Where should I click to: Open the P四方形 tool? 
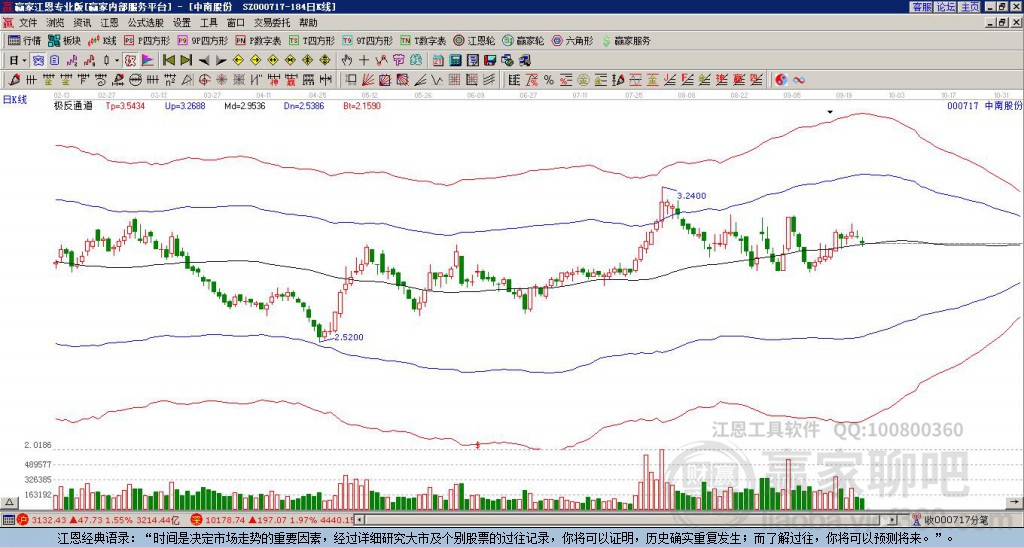[147, 40]
